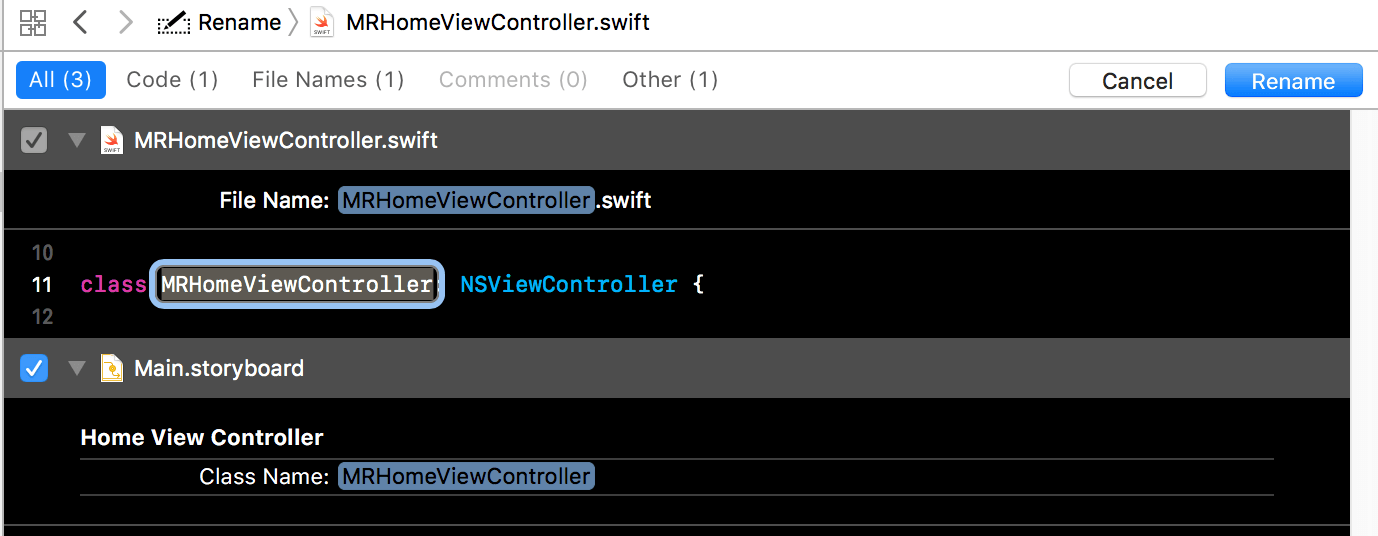This screenshot has width=1378, height=536.
Task: Confirm with the blue Rename button
Action: point(1293,81)
